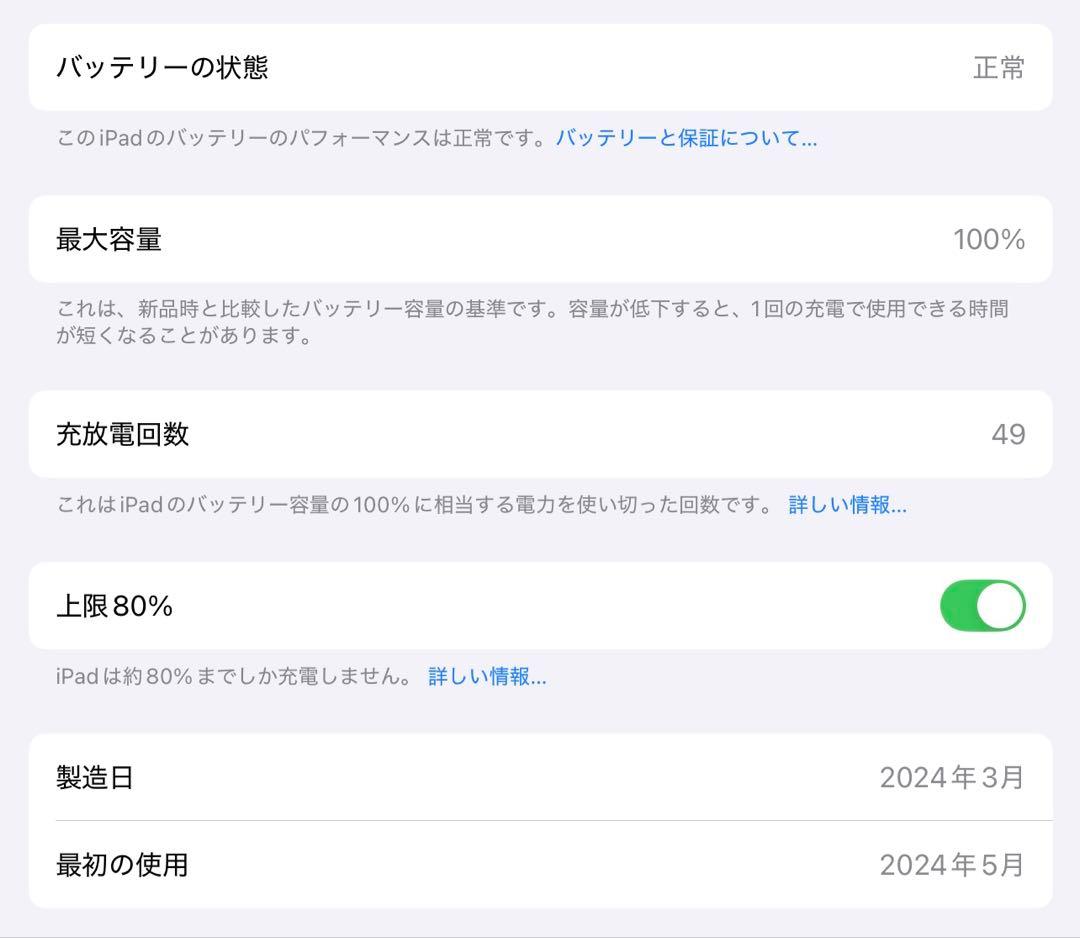The width and height of the screenshot is (1080, 938).
Task: Select the 充放電回数 row
Action: tap(540, 434)
